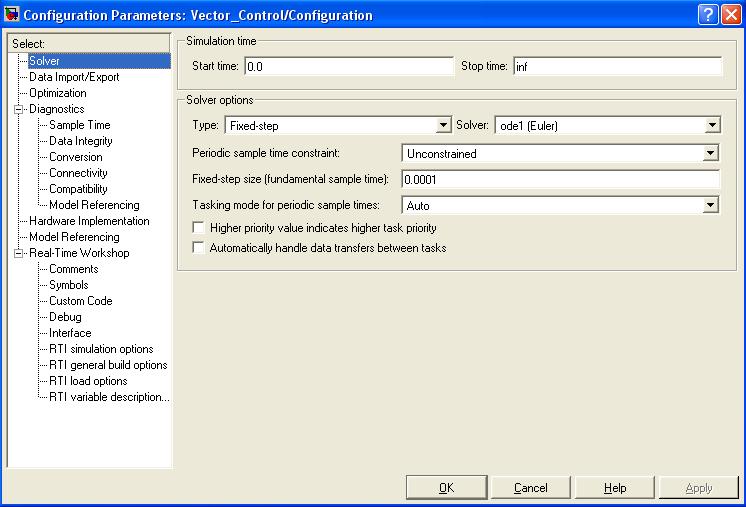Image resolution: width=746 pixels, height=507 pixels.
Task: Open Symbols page
Action: [x=69, y=285]
